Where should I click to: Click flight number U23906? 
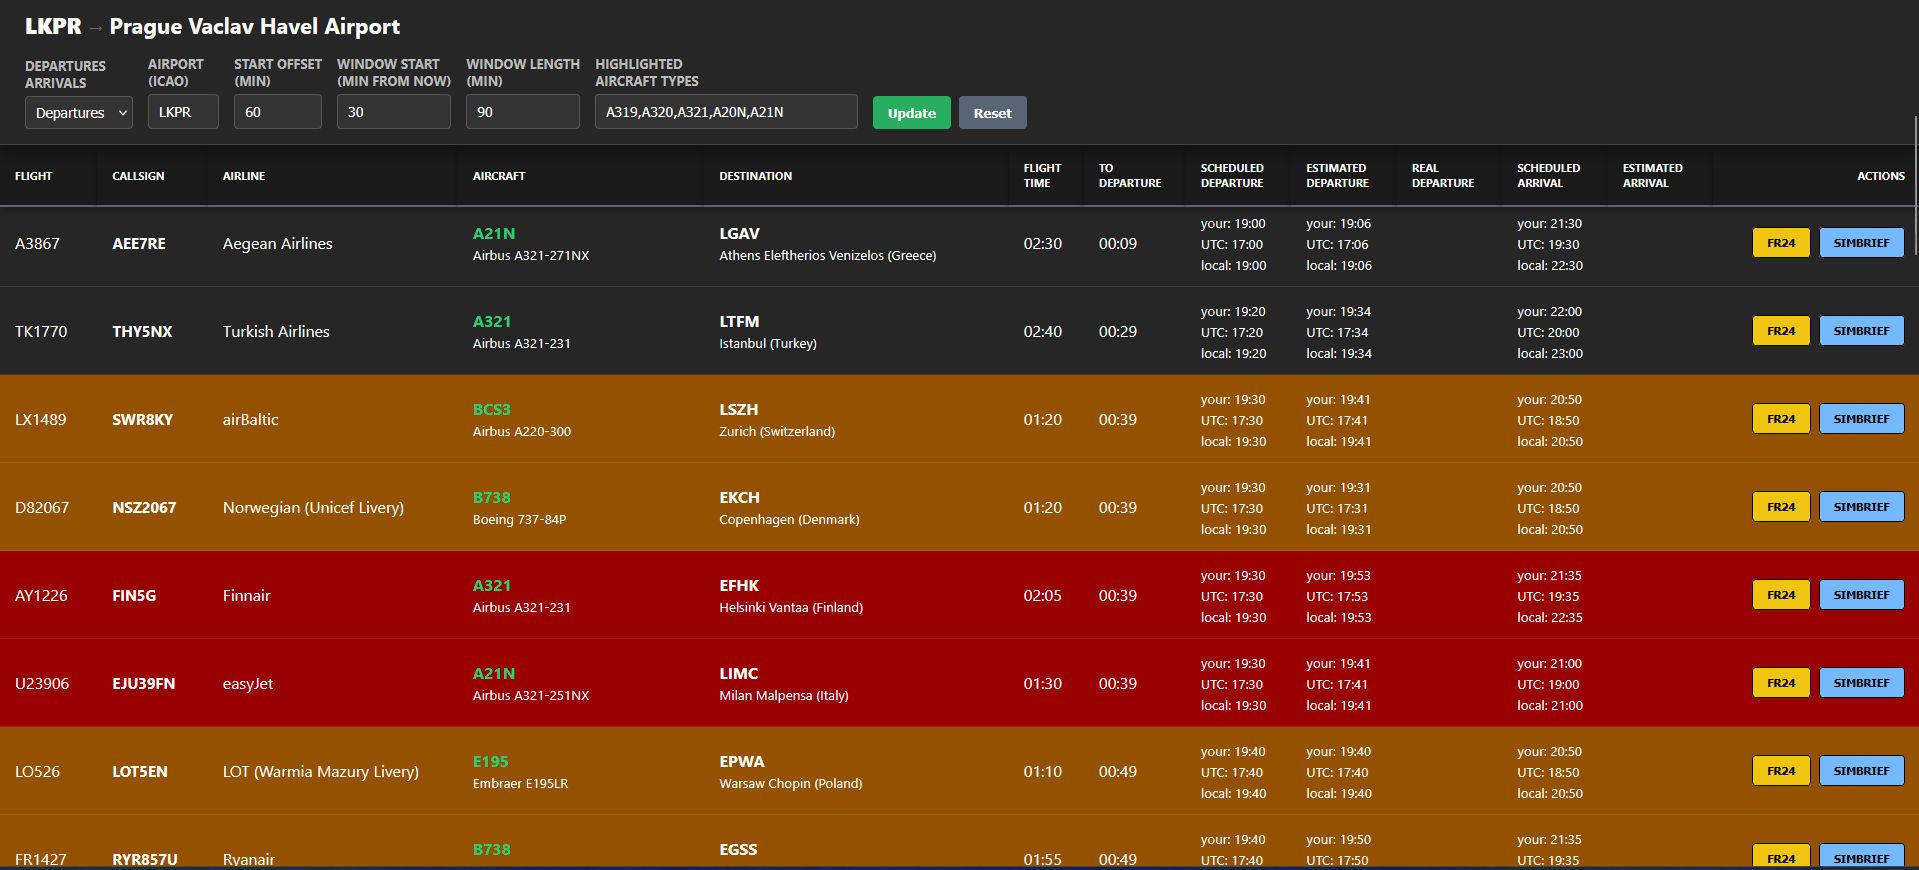42,683
